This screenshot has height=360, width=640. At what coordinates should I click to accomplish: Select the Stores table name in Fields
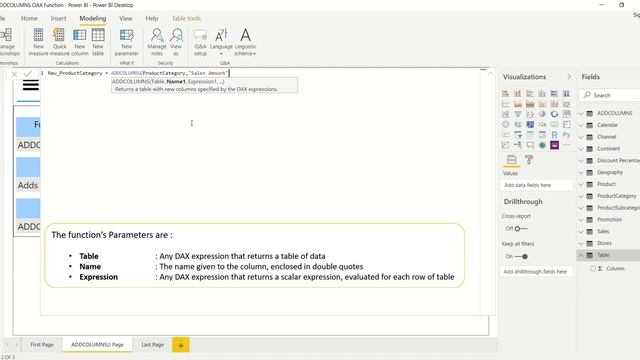coord(604,243)
